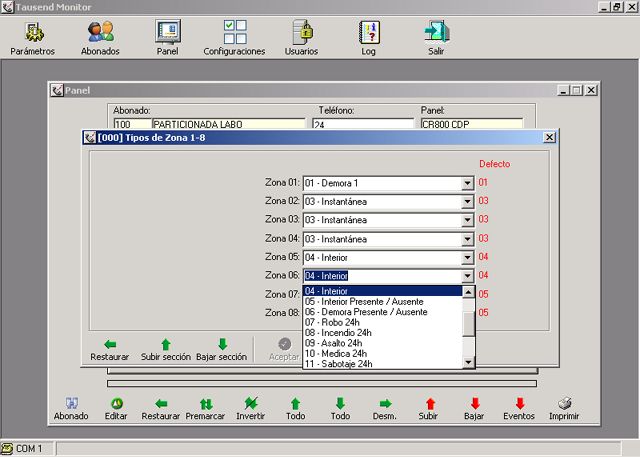Click the red 'Defecto' column header
The height and width of the screenshot is (457, 640).
point(495,164)
